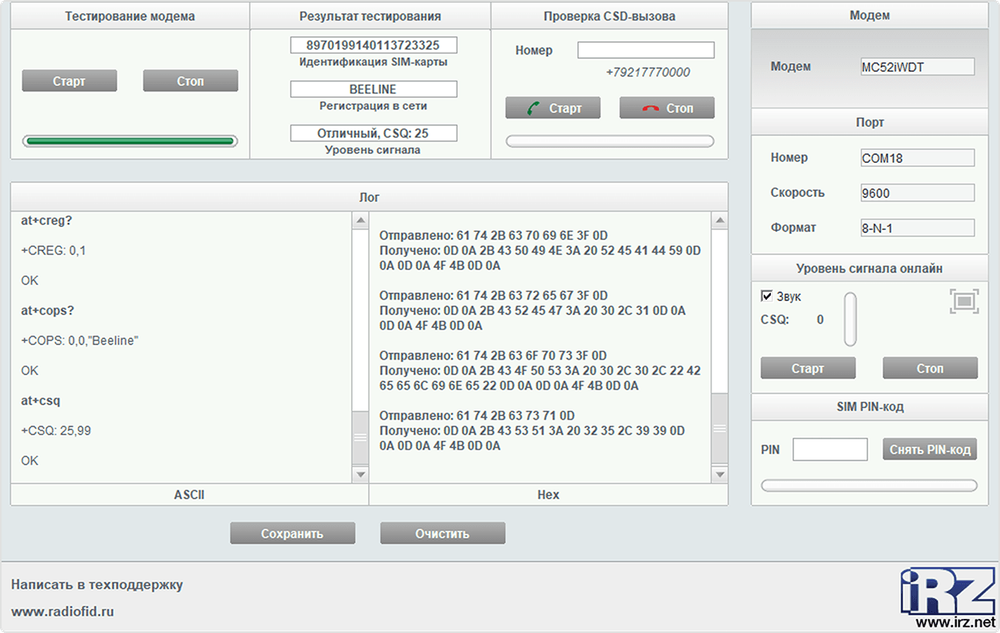Toggle the Звук checkbox

[767, 296]
